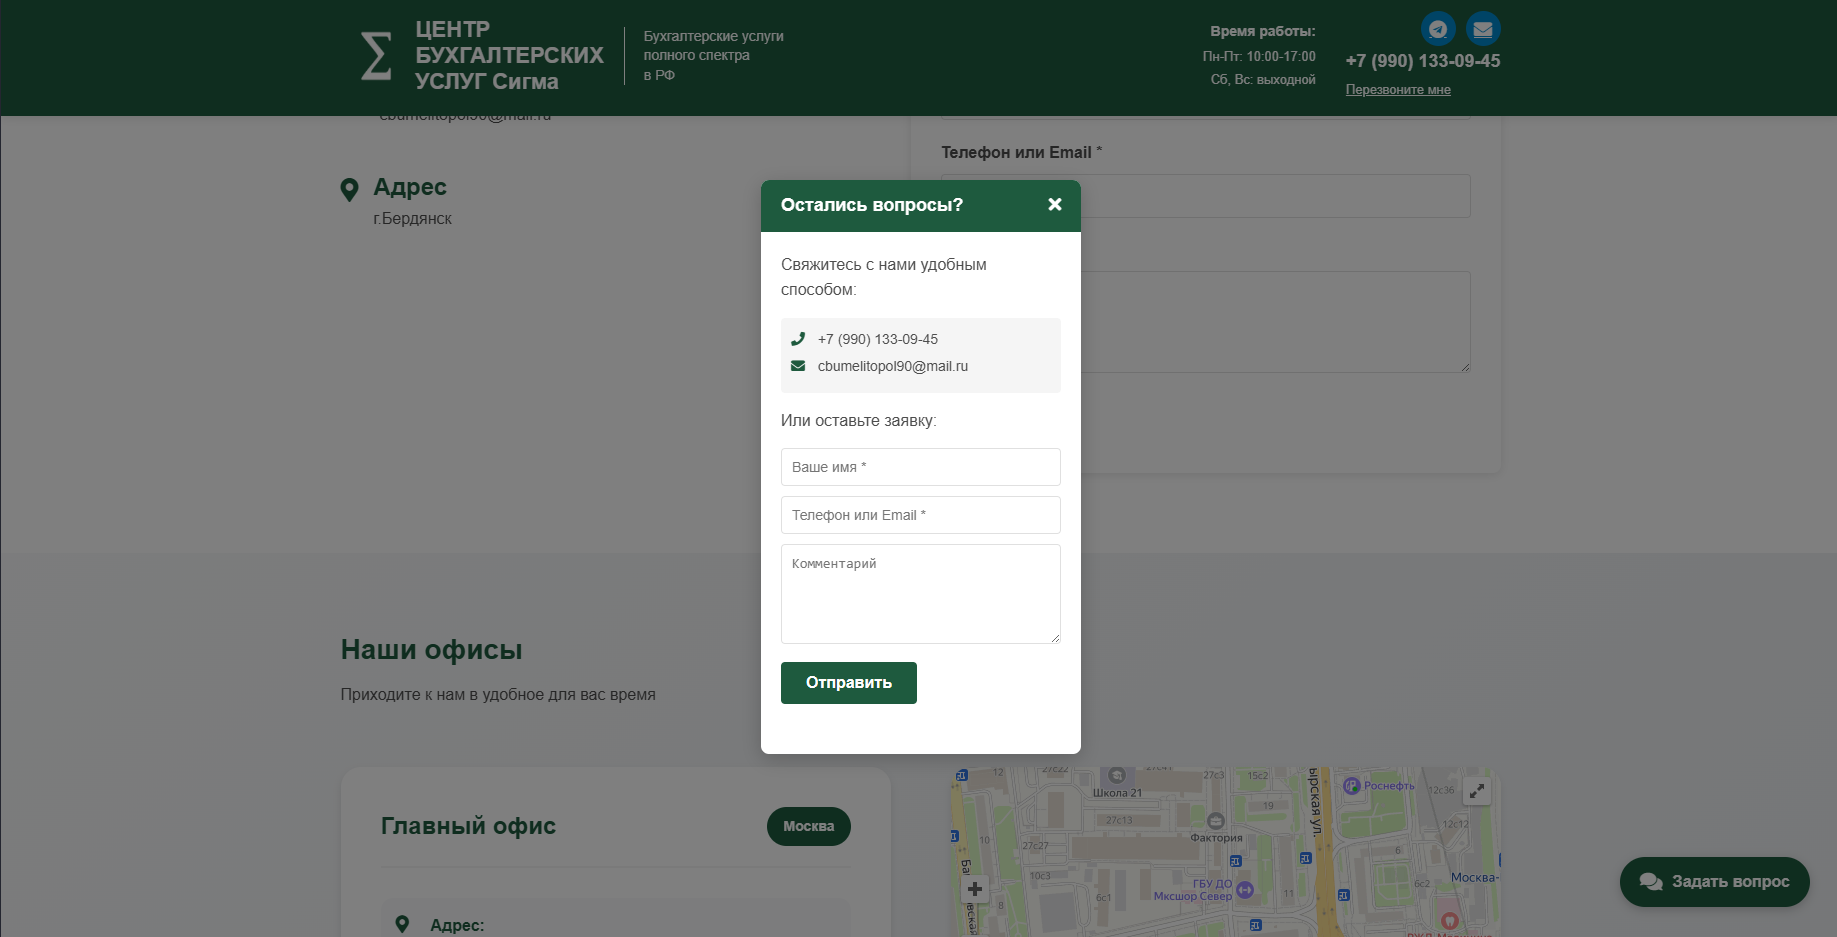
Task: Click the pin icon in Главный офис card
Action: click(x=402, y=925)
